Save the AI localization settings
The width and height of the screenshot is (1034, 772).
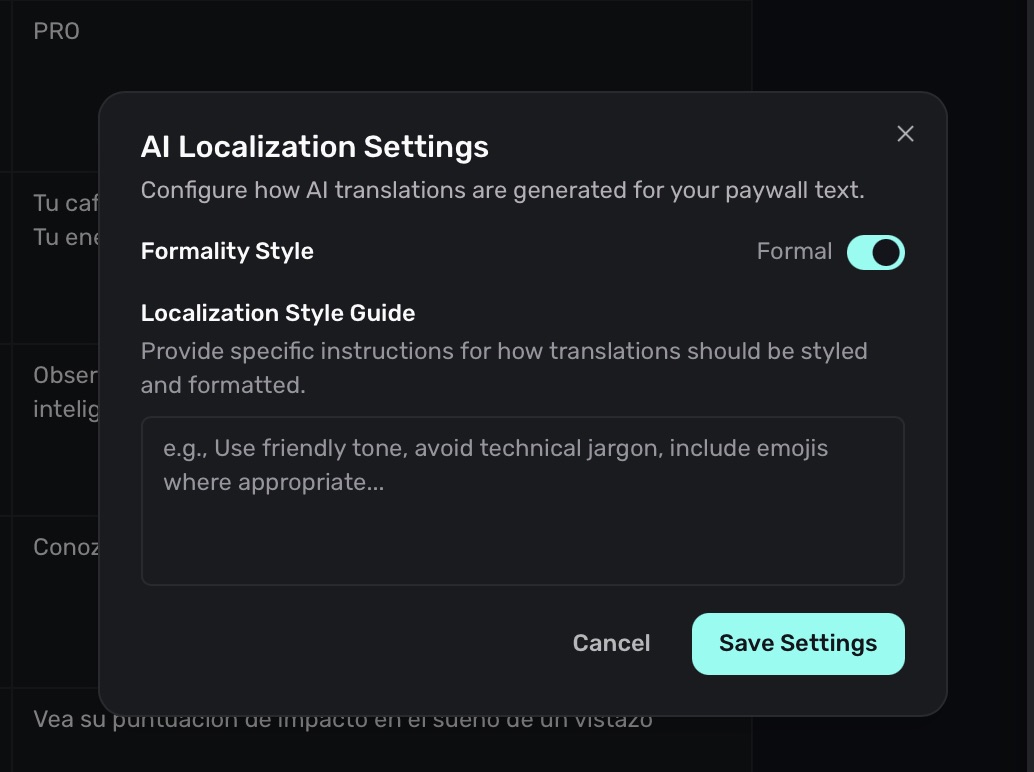(797, 643)
